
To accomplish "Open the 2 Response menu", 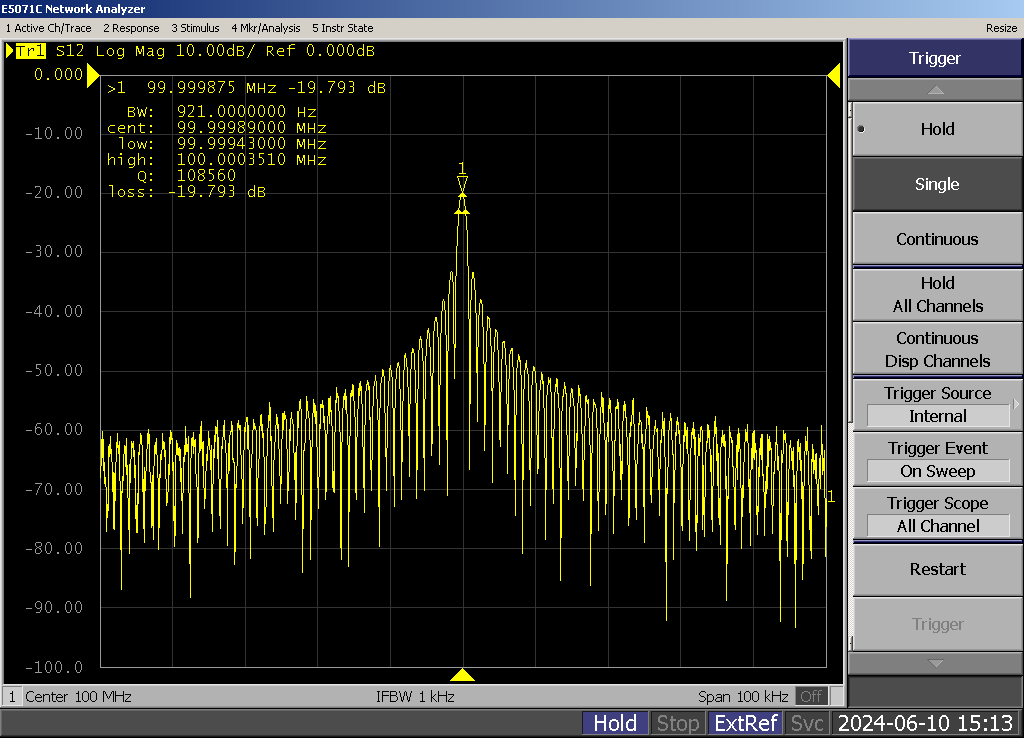I will click(131, 28).
